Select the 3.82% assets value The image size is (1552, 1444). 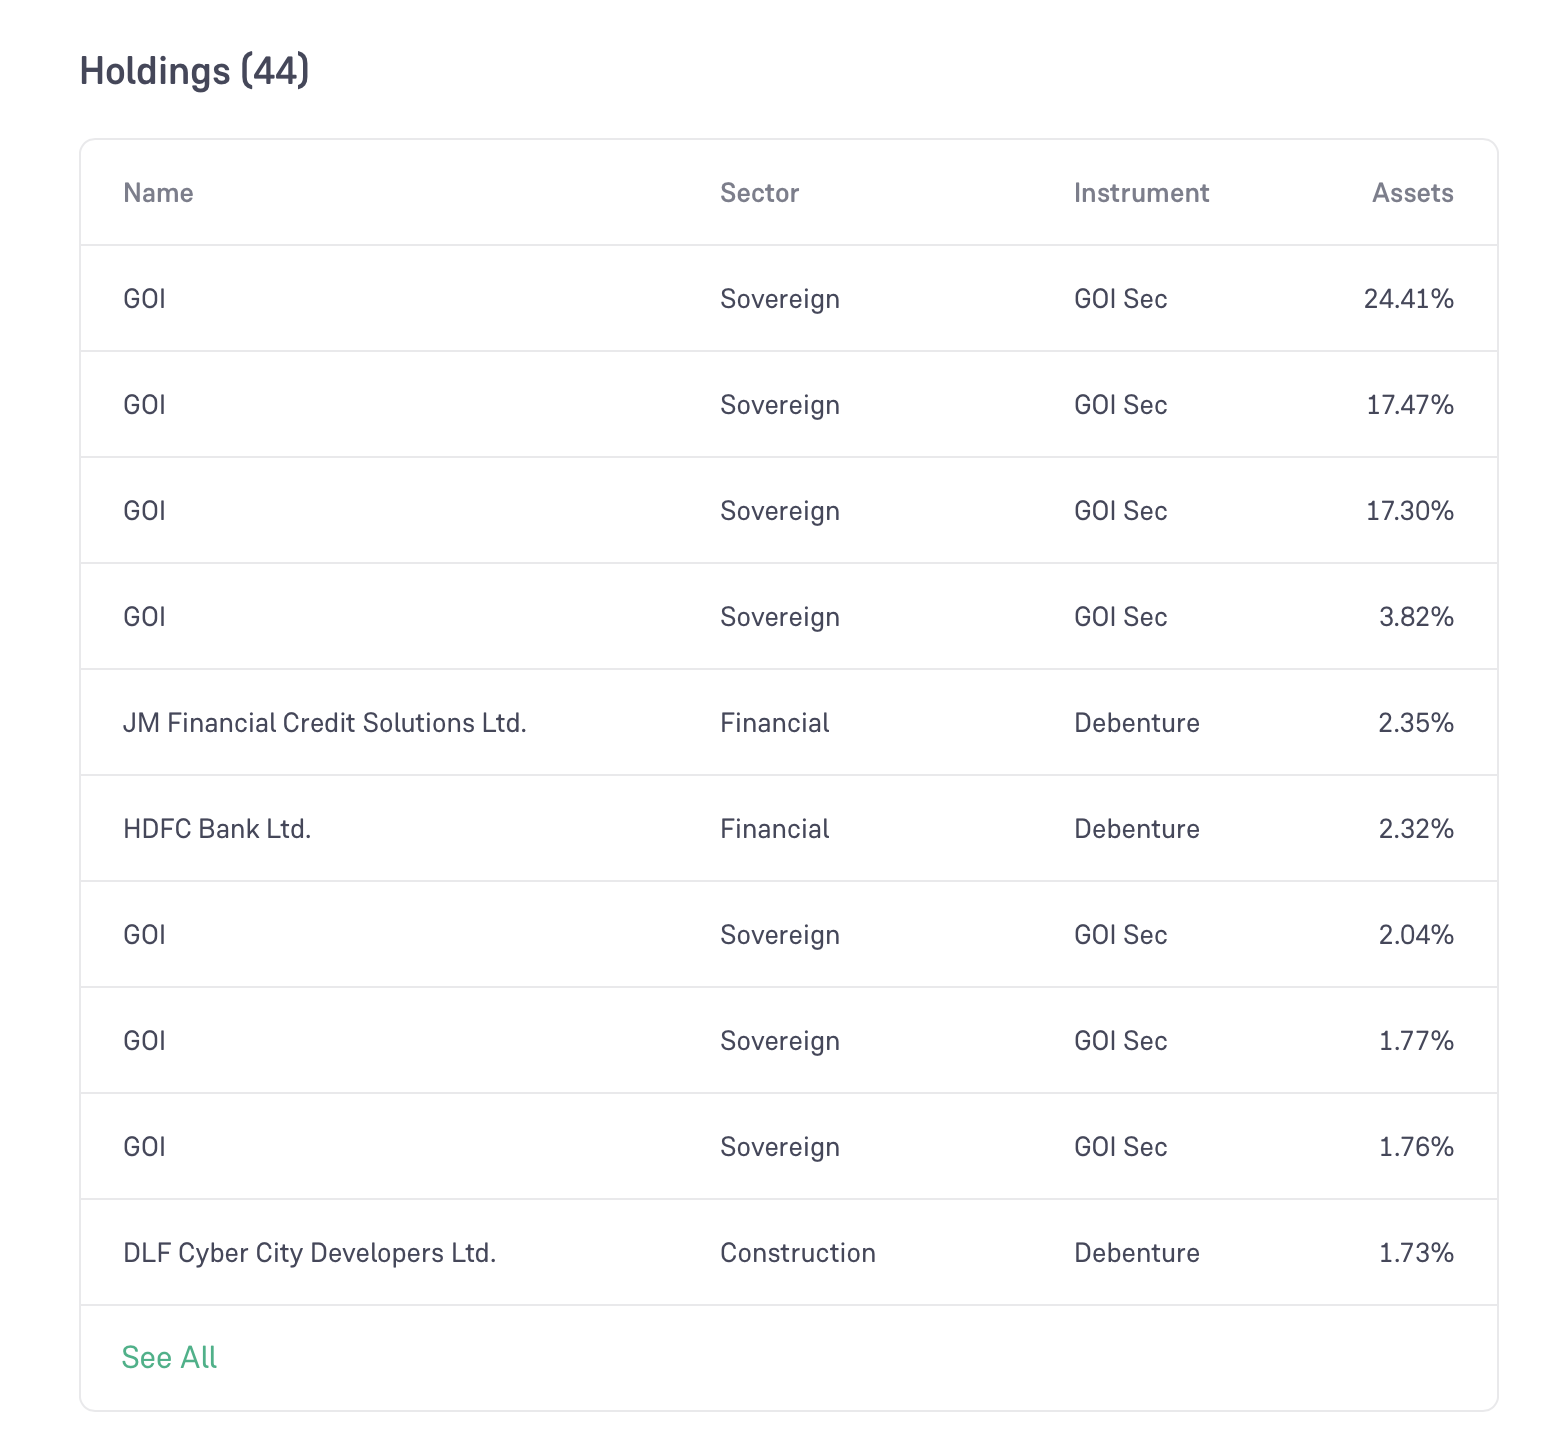coord(1416,617)
